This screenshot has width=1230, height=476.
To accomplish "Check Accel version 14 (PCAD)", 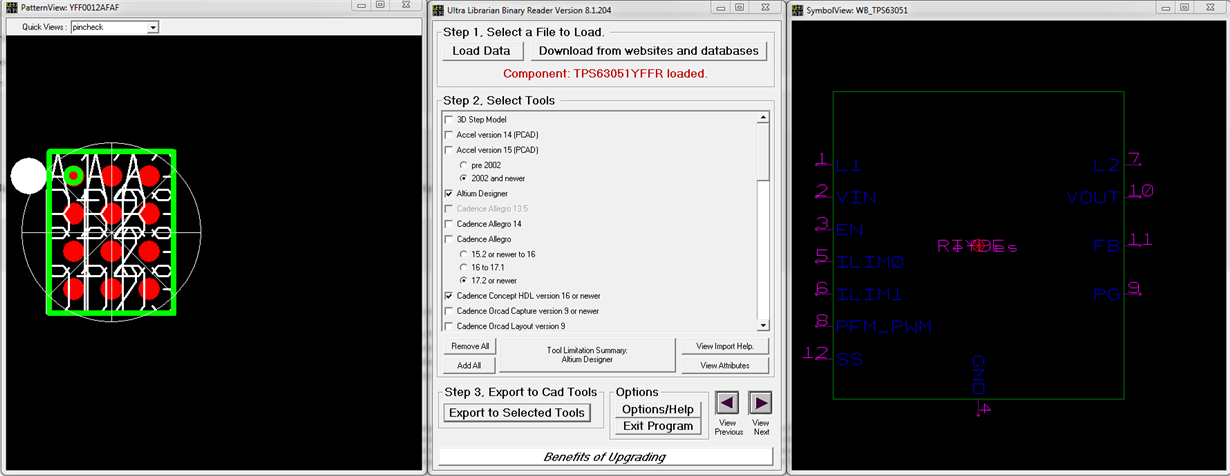I will pos(448,134).
